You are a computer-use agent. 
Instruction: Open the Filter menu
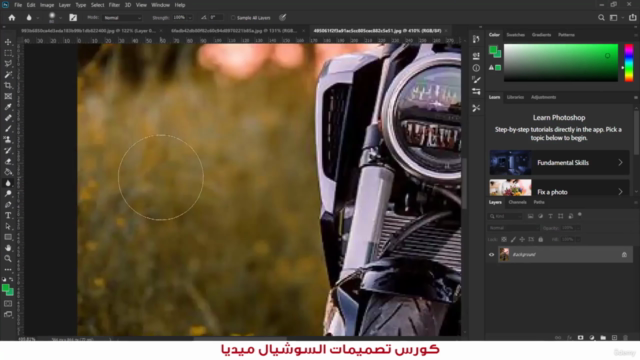(114, 5)
